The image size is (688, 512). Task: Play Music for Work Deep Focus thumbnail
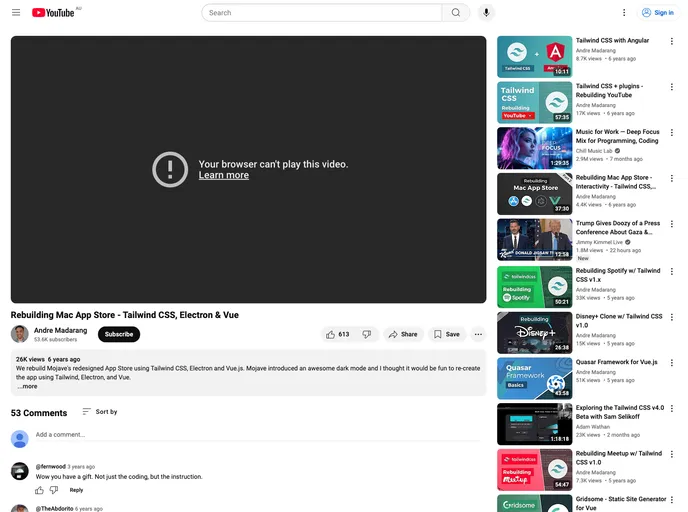coord(534,148)
